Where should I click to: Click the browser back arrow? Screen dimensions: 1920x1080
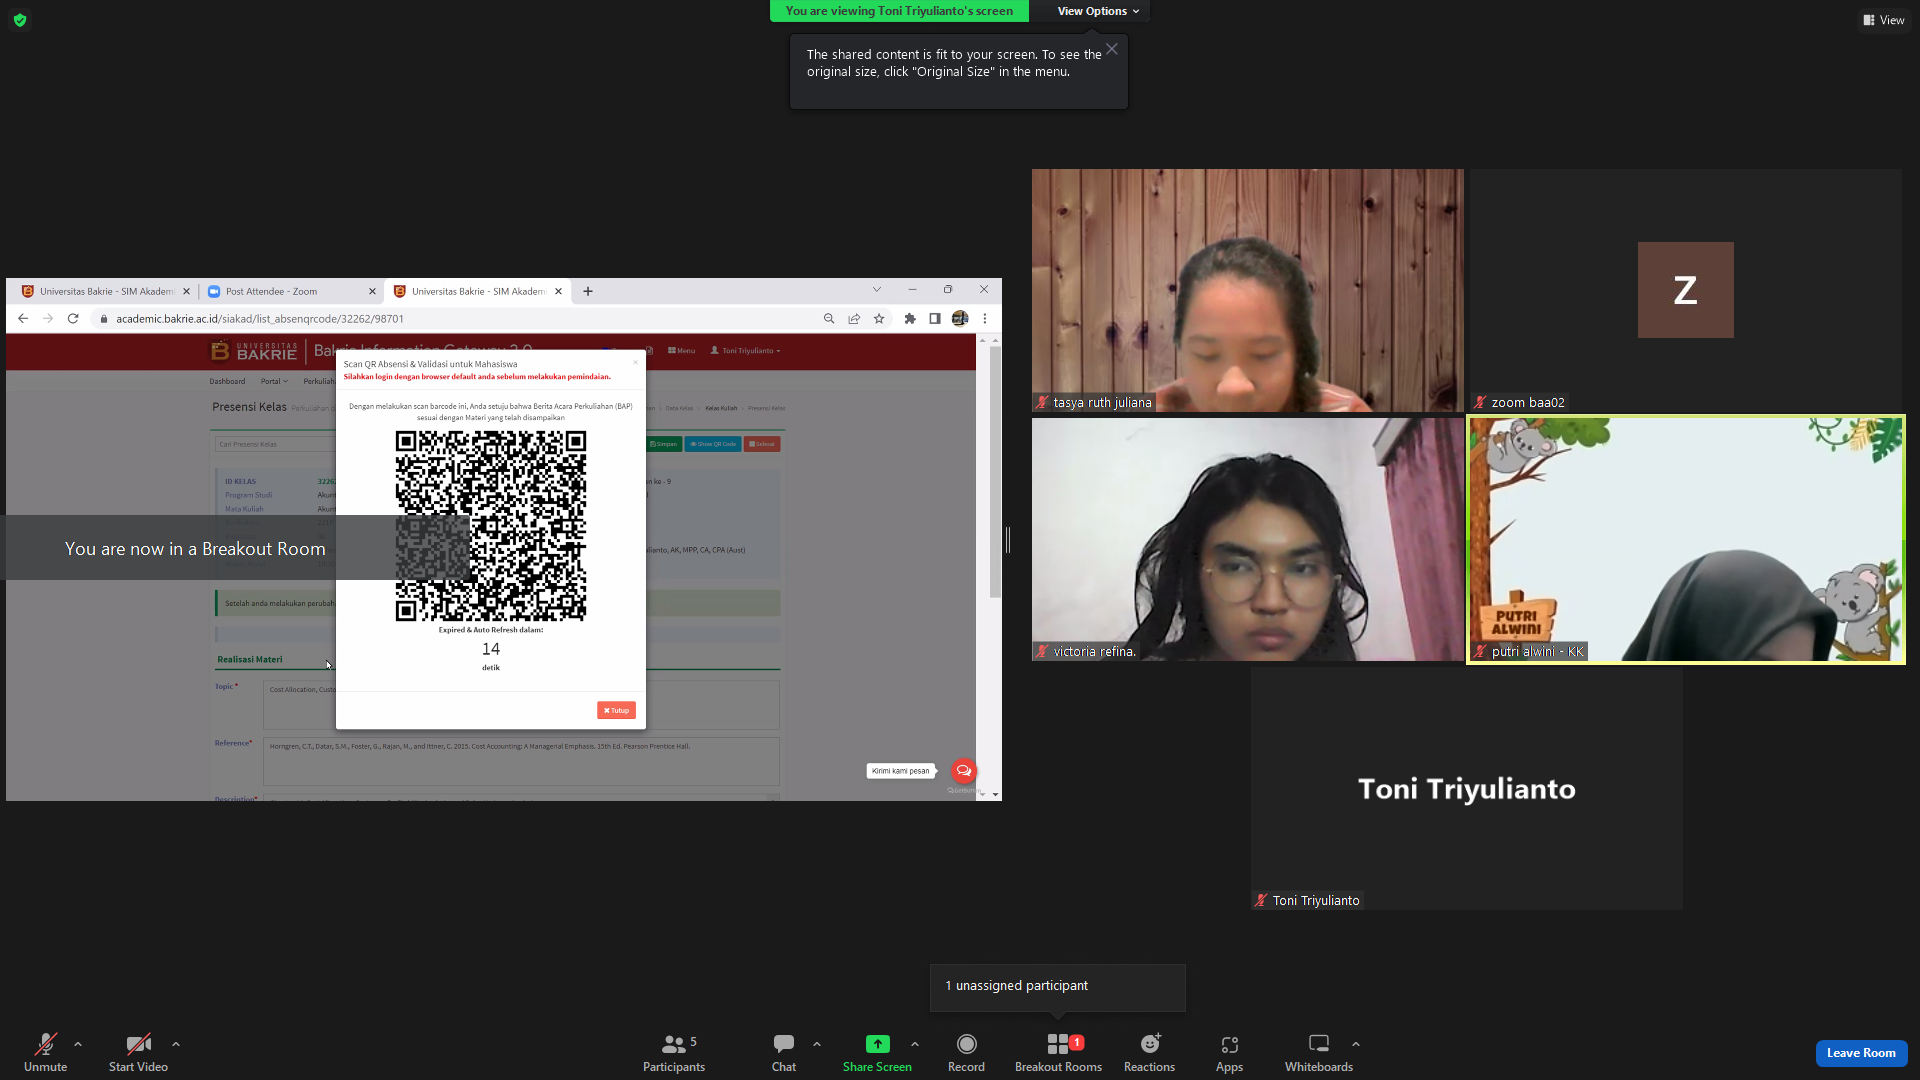coord(23,319)
